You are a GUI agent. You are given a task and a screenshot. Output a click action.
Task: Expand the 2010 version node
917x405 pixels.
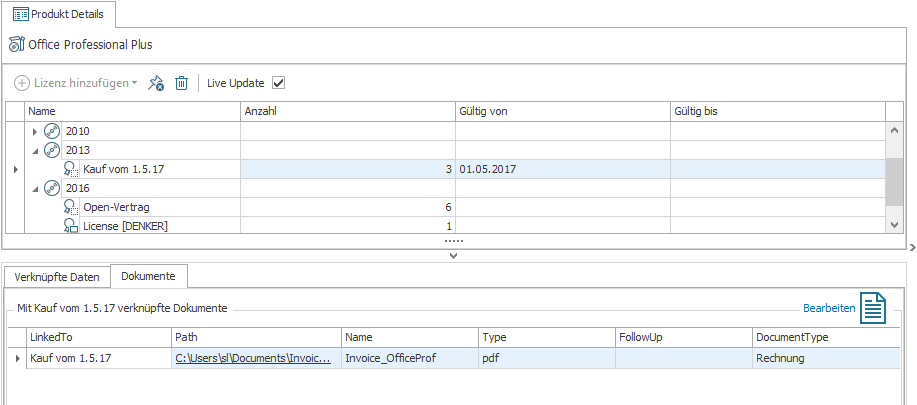[x=35, y=131]
